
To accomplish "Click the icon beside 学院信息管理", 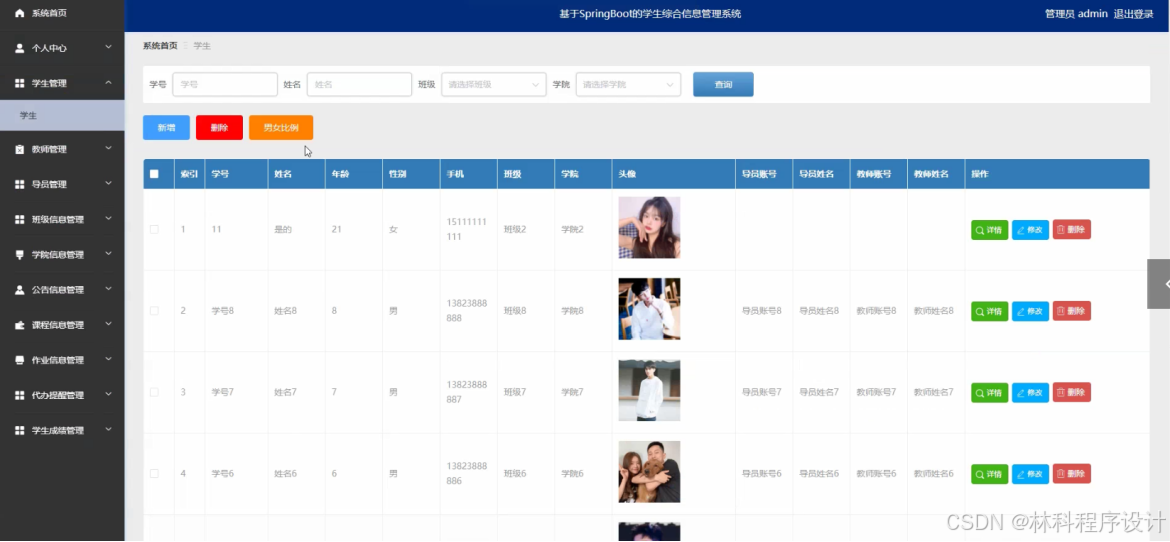I will (x=19, y=255).
